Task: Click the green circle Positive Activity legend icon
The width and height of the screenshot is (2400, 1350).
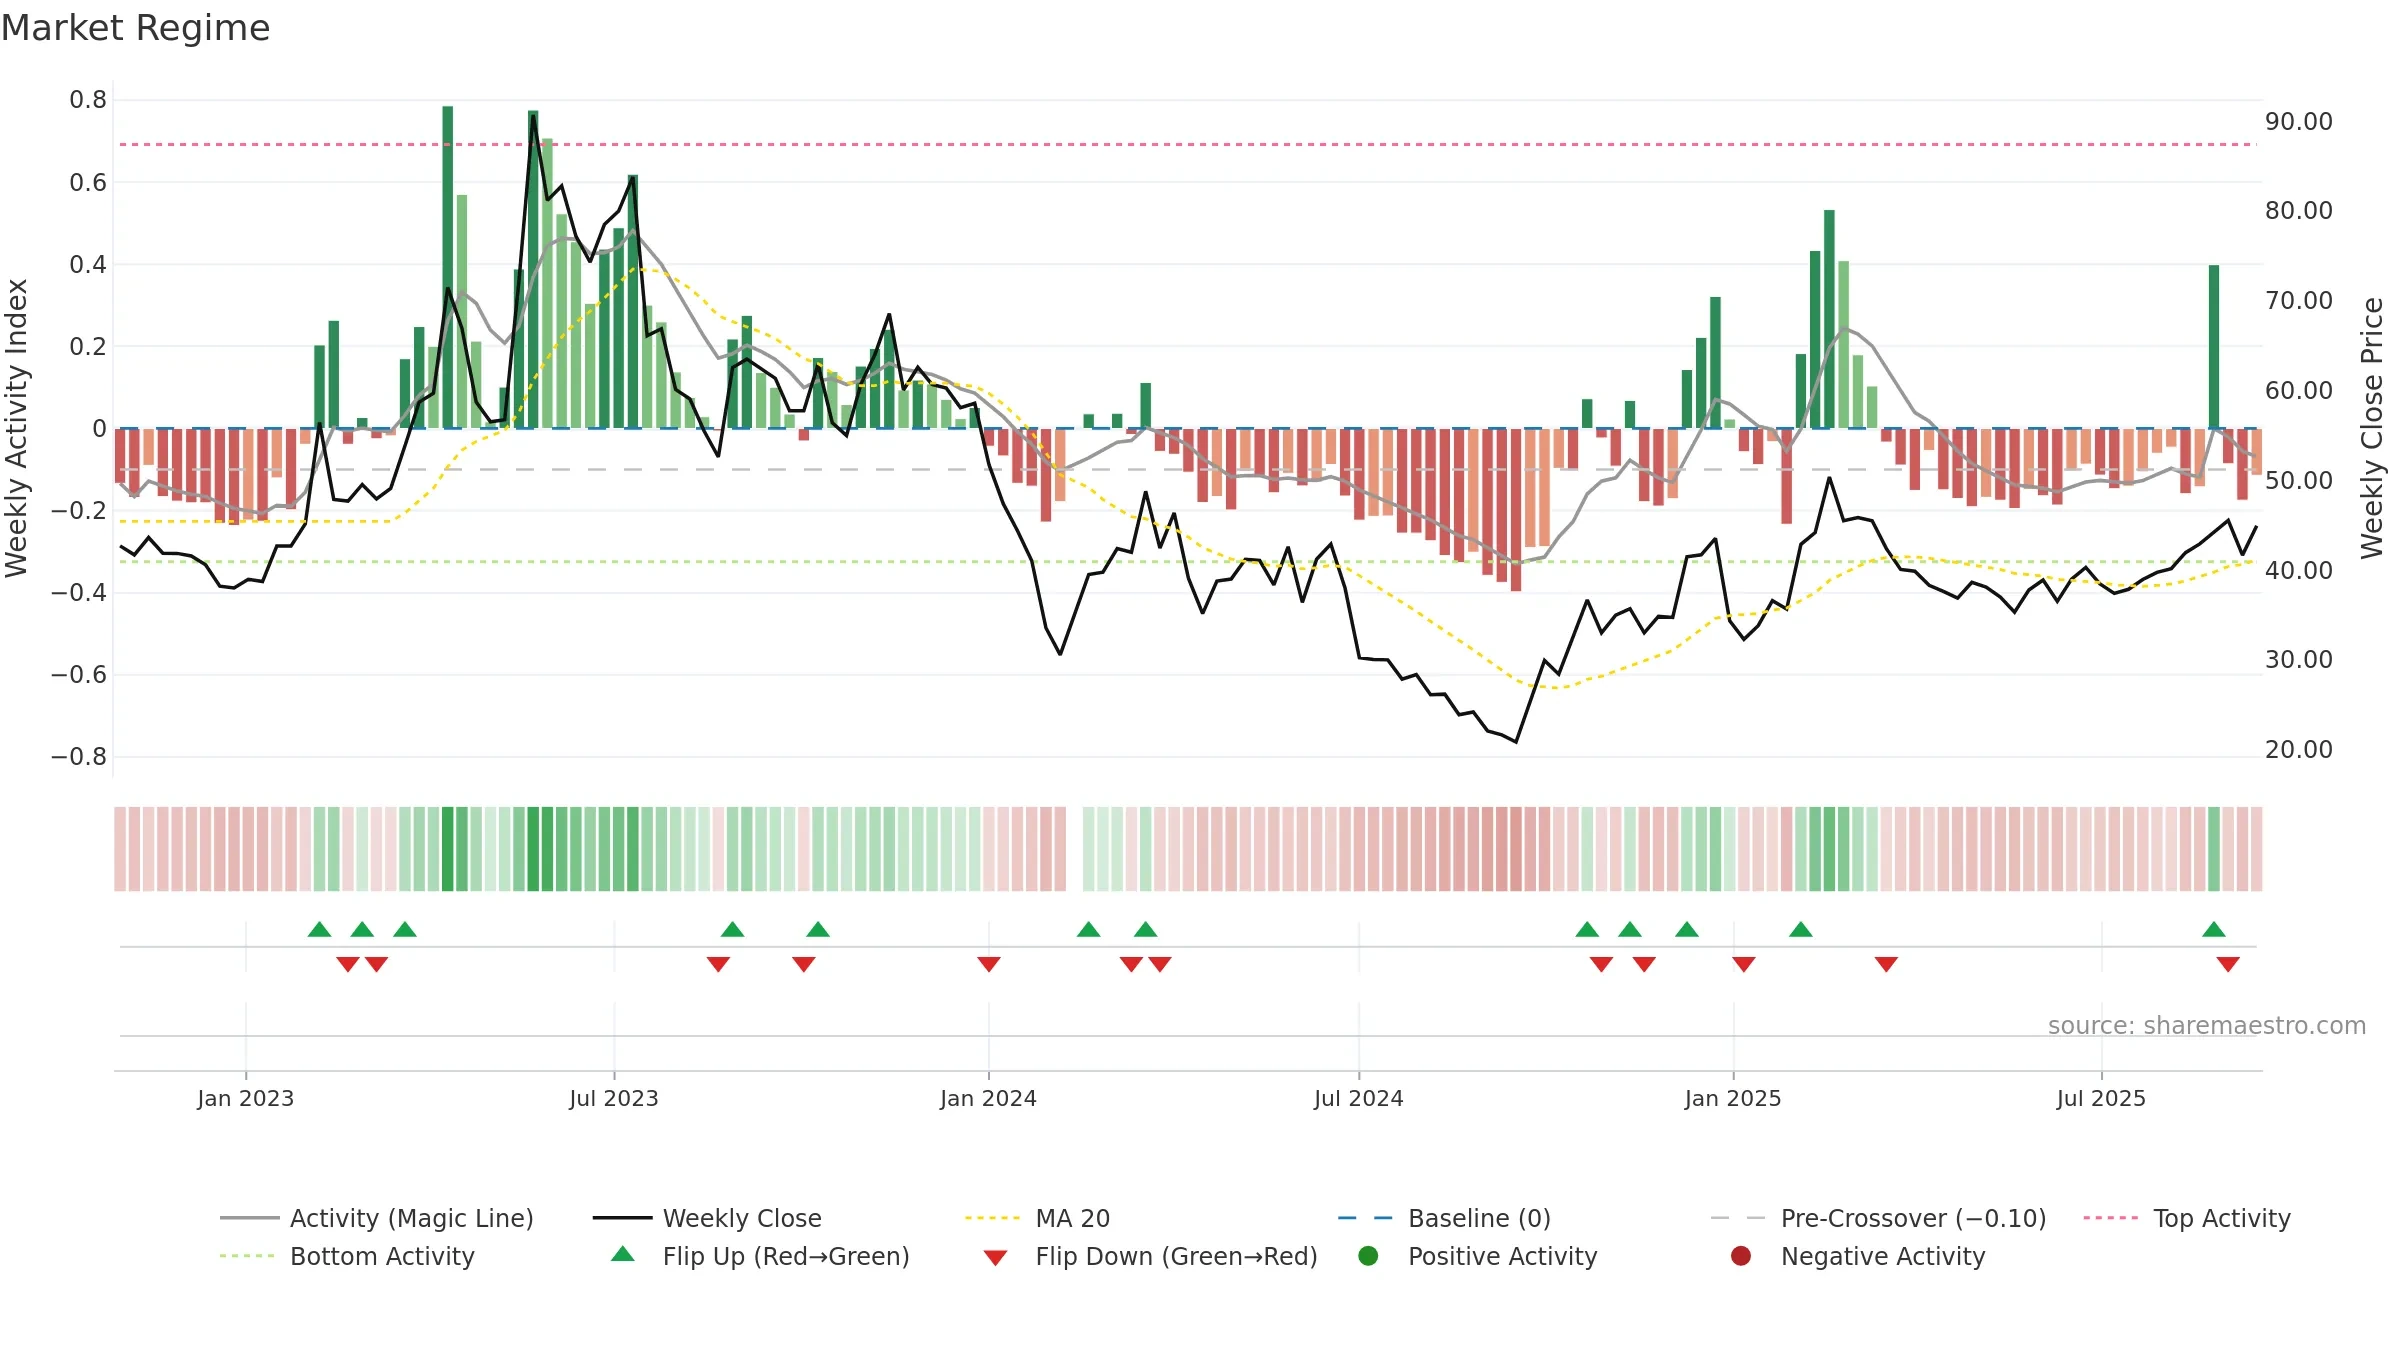Action: tap(1369, 1256)
